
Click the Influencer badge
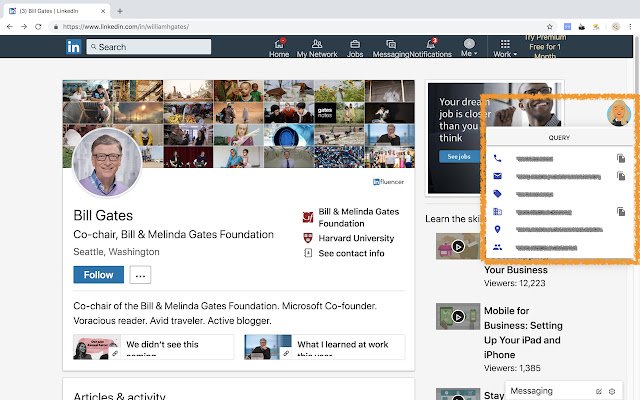[x=388, y=182]
